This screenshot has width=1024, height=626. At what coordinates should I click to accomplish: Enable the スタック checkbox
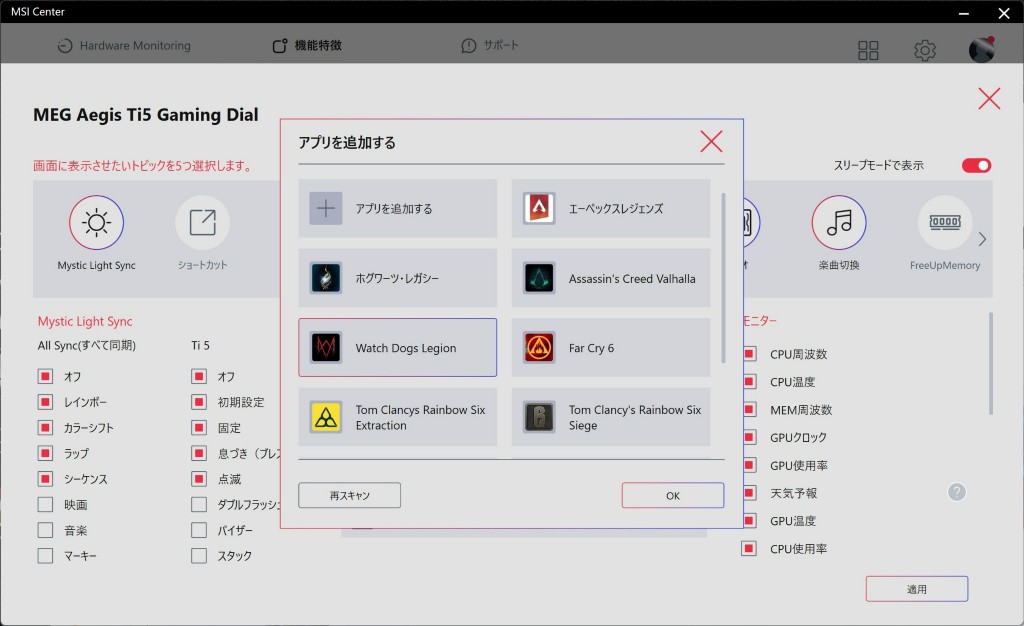coord(199,556)
